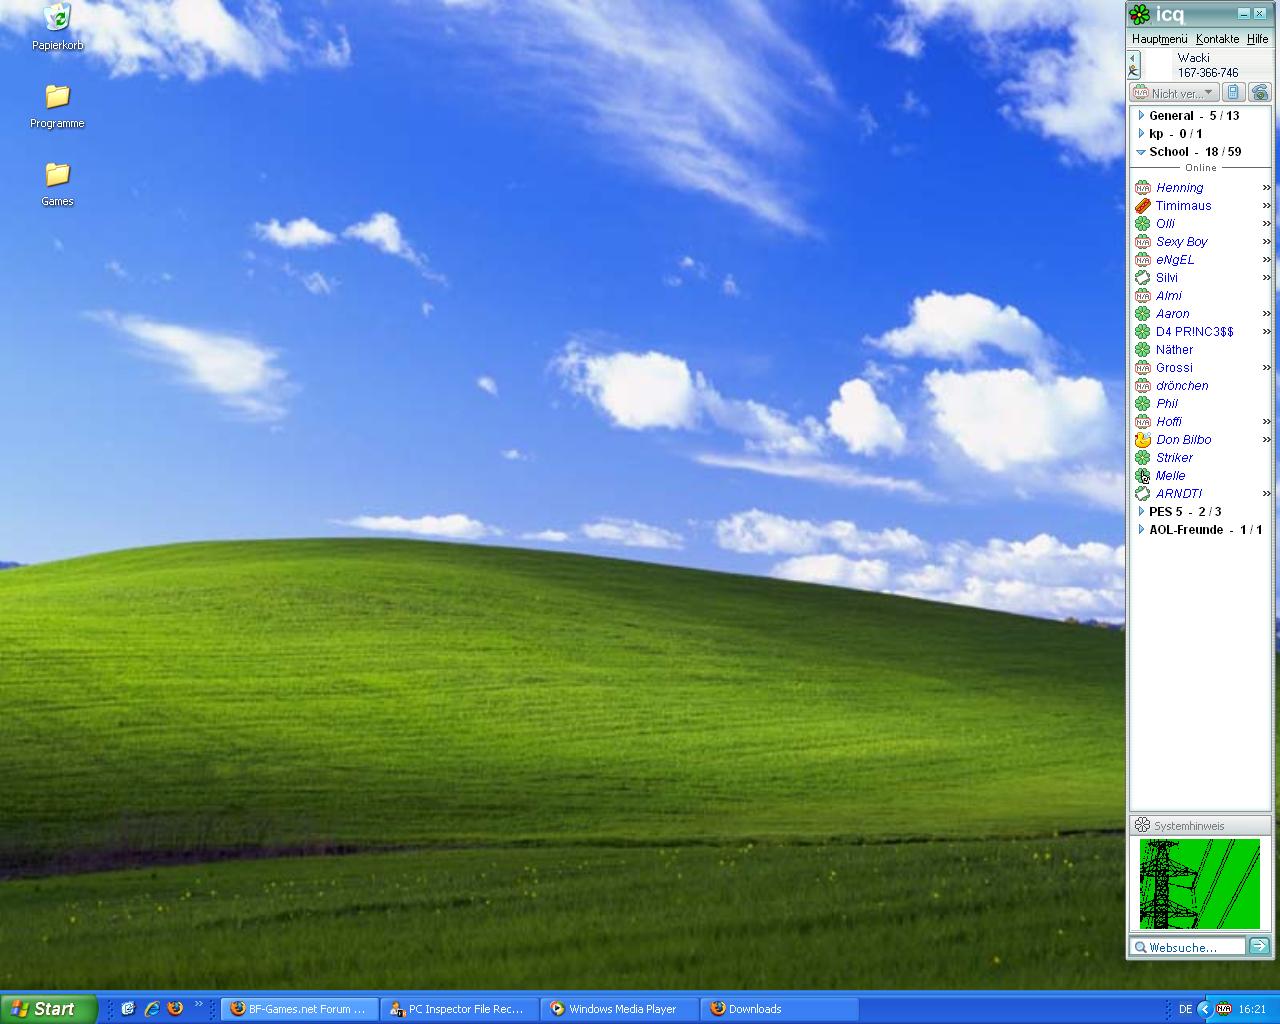Switch to Downloads taskbar button

pos(780,1009)
